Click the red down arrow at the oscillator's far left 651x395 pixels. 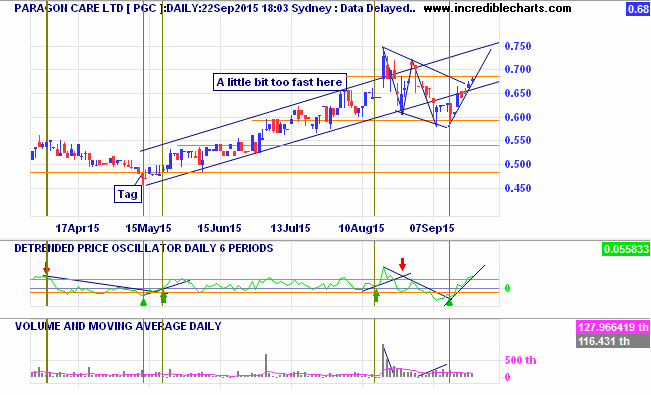[x=46, y=267]
